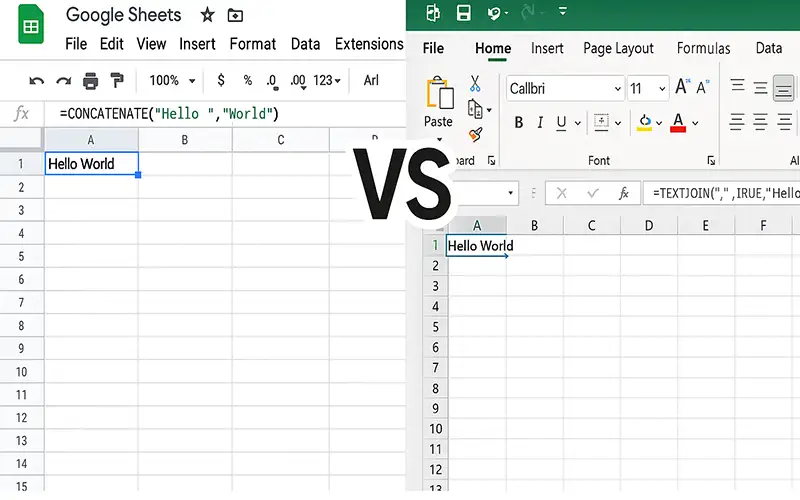Screen dimensions: 800x500
Task: Expand the font size 11 dropdown
Action: coord(647,89)
